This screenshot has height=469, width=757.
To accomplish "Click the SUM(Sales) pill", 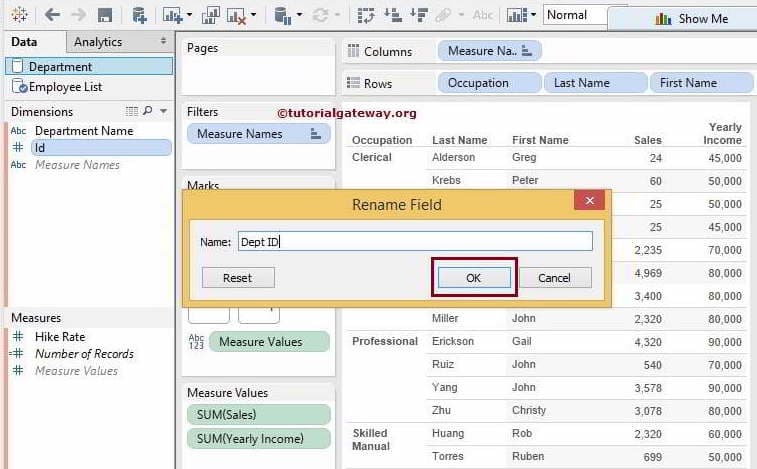I will pyautogui.click(x=259, y=414).
